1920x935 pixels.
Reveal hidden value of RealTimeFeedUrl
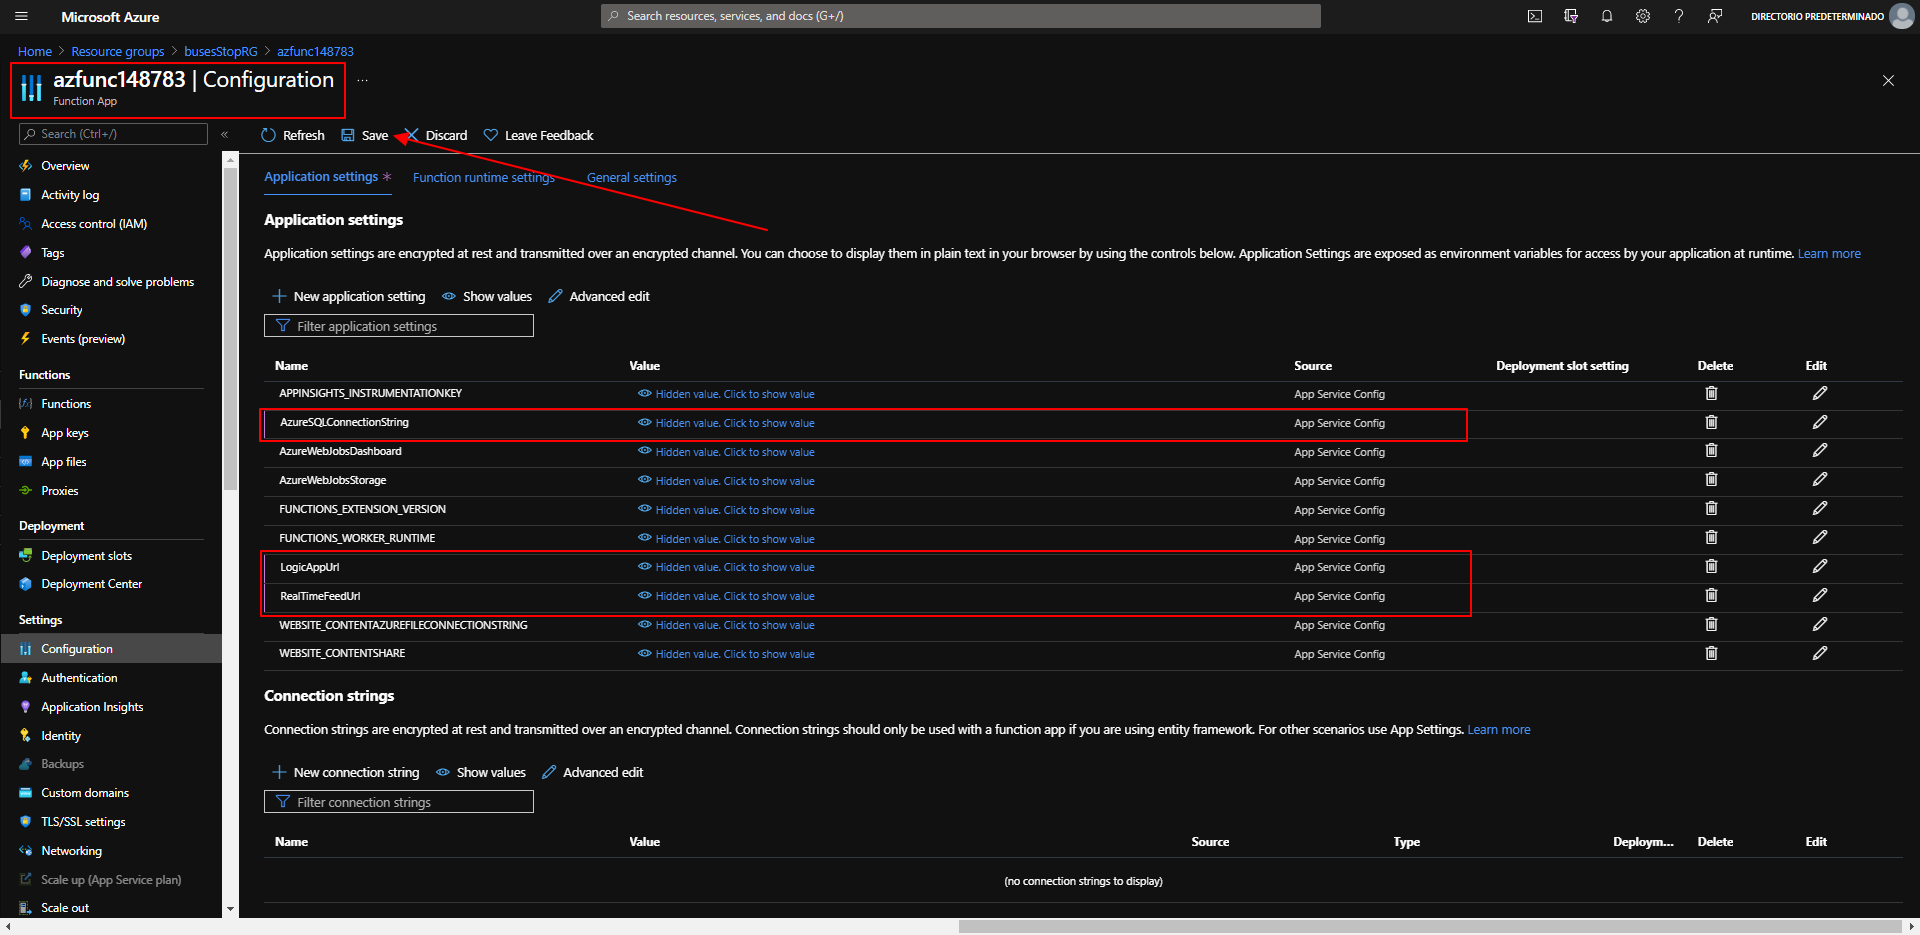point(726,596)
